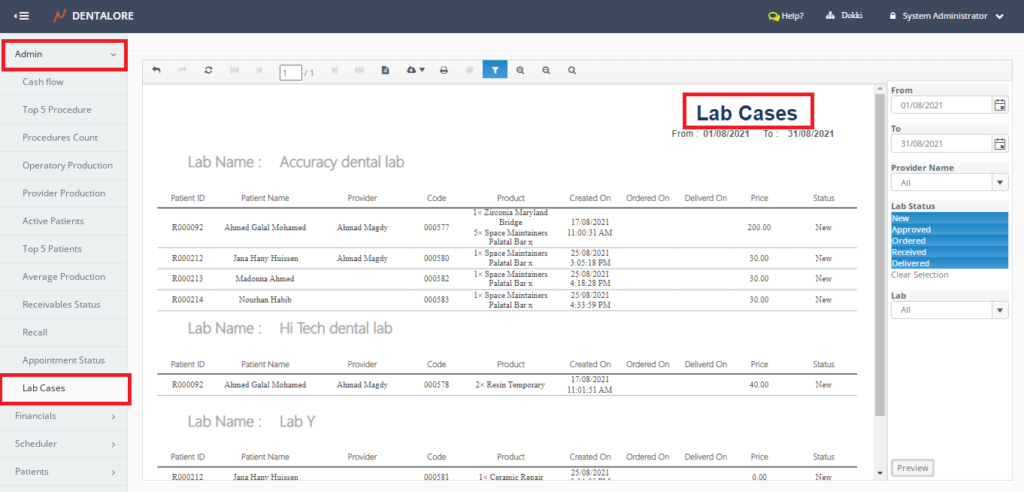Toggle the filter parameters panel icon
This screenshot has width=1024, height=492.
(x=495, y=71)
